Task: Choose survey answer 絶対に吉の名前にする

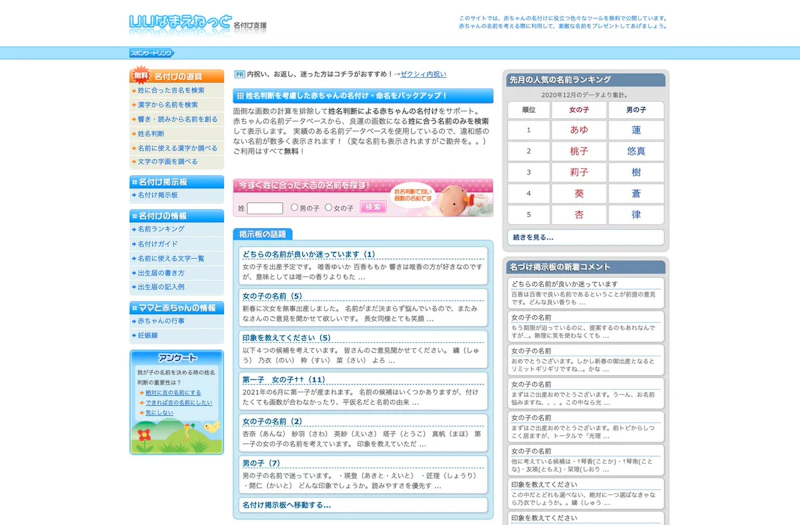Action: 173,393
